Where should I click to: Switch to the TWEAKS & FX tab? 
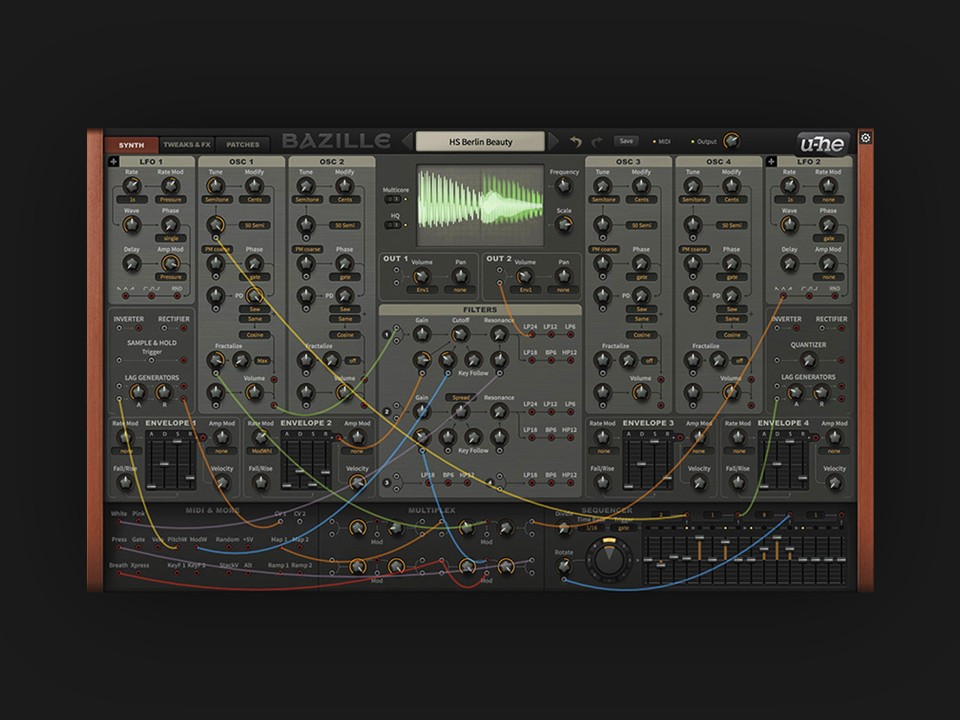click(x=187, y=145)
